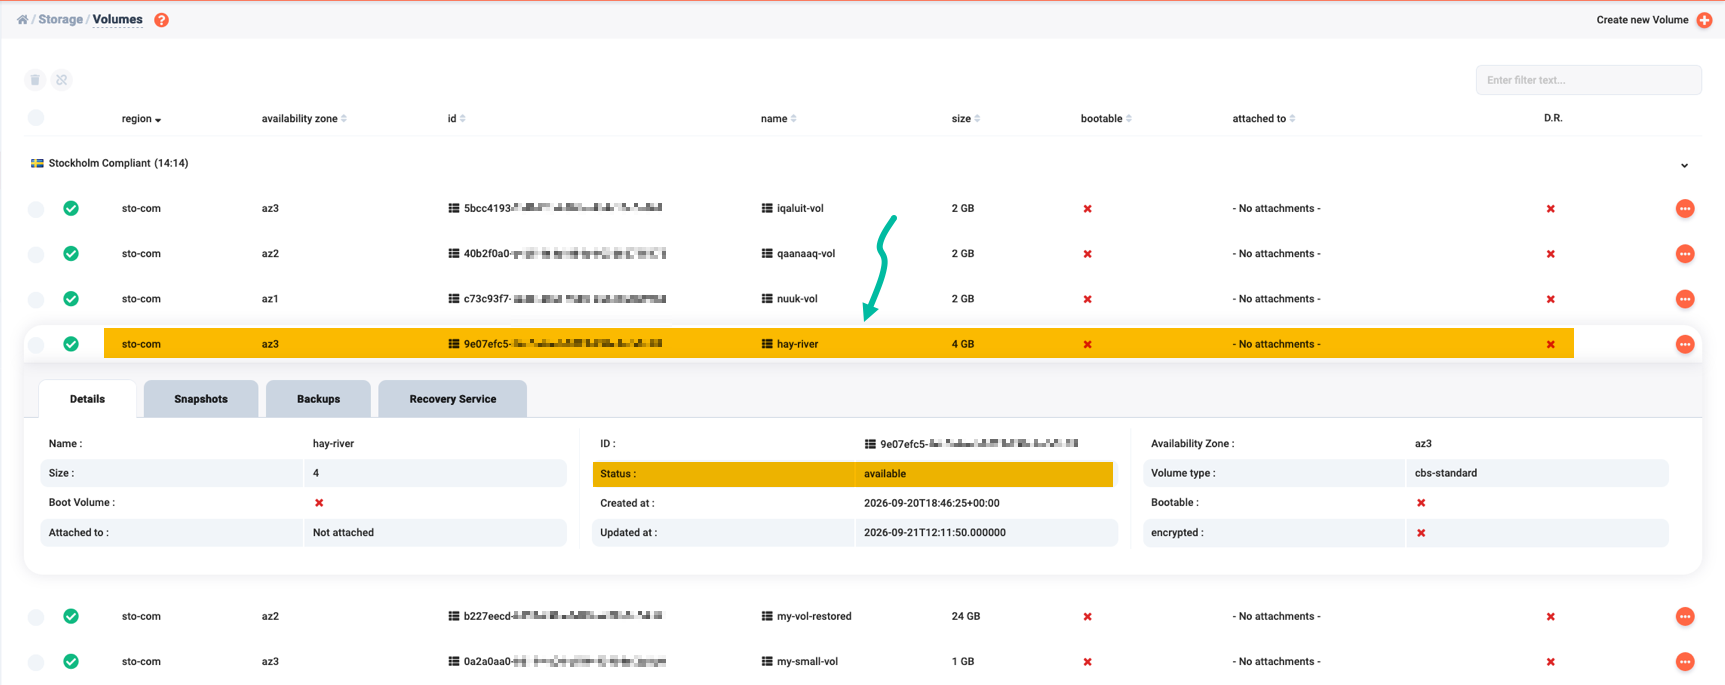The width and height of the screenshot is (1725, 685).
Task: Click the Create new Volume label
Action: click(x=1642, y=20)
